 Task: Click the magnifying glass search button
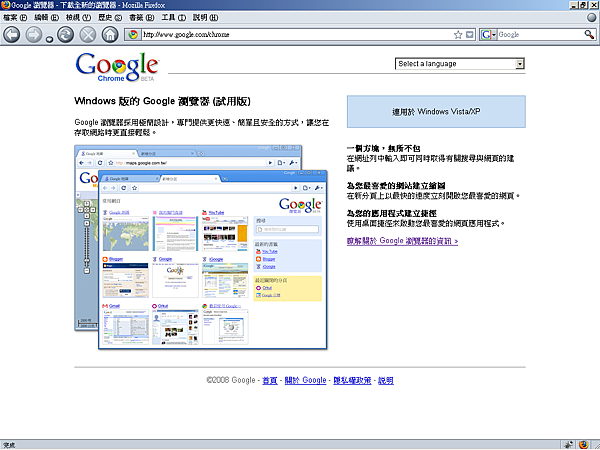pyautogui.click(x=589, y=35)
